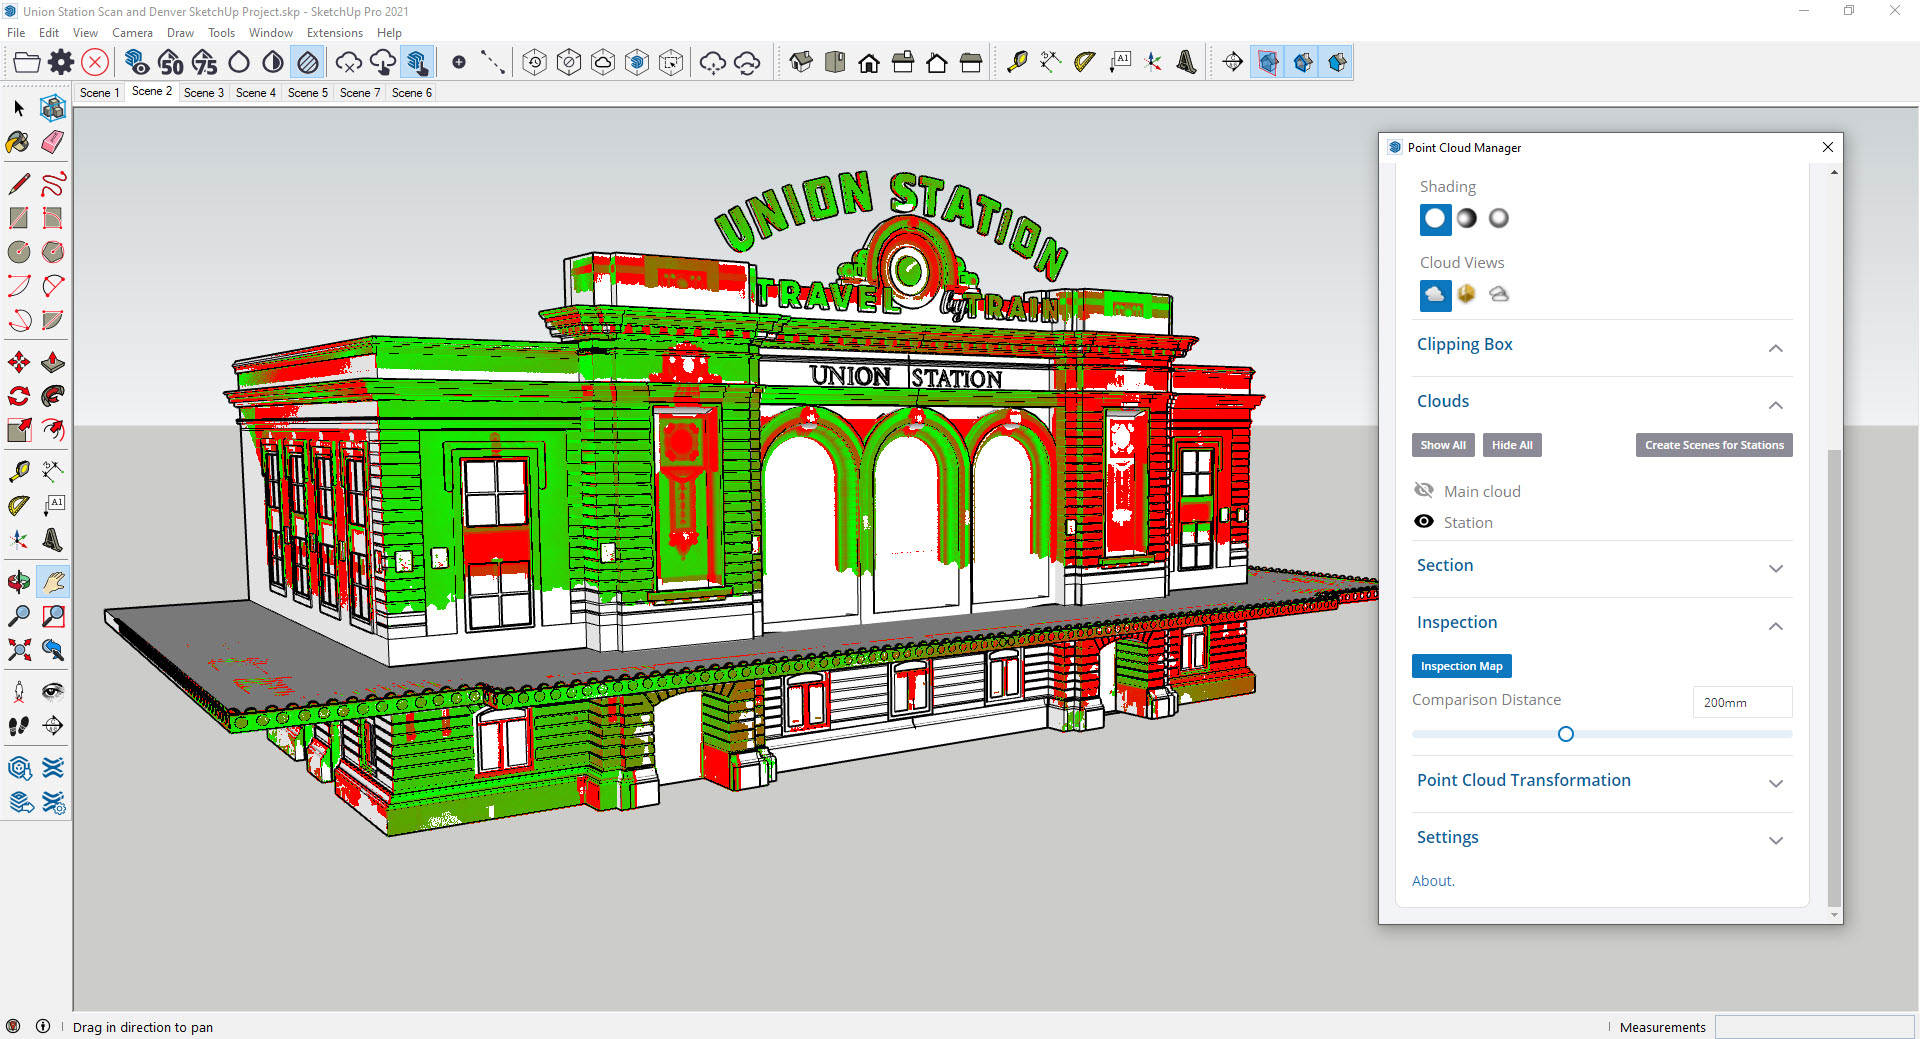Viewport: 1920px width, 1039px height.
Task: Click the red circled X toolbar icon
Action: tap(95, 62)
